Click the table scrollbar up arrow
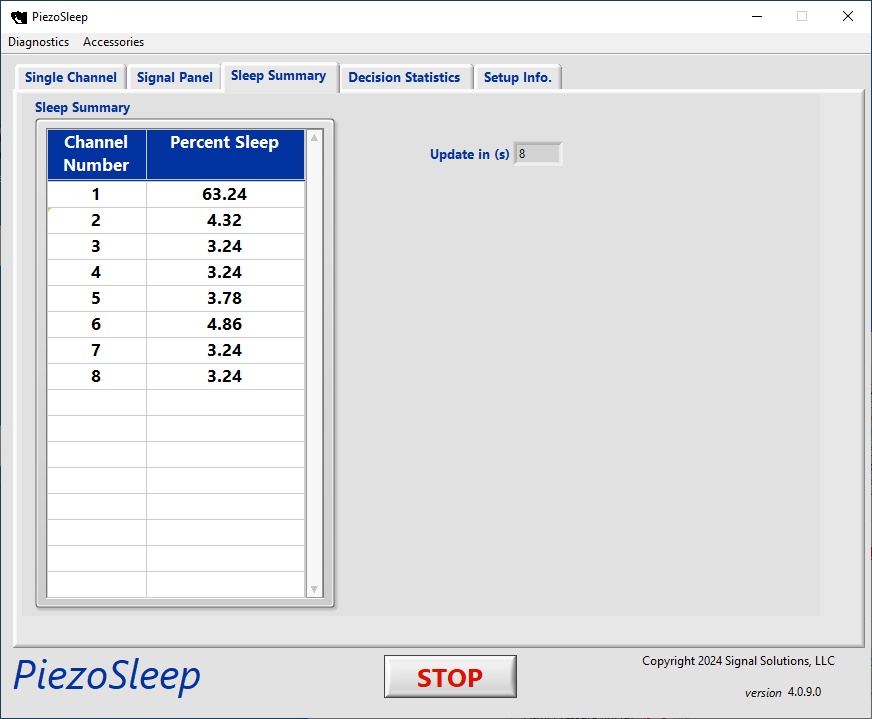872x719 pixels. (x=315, y=138)
